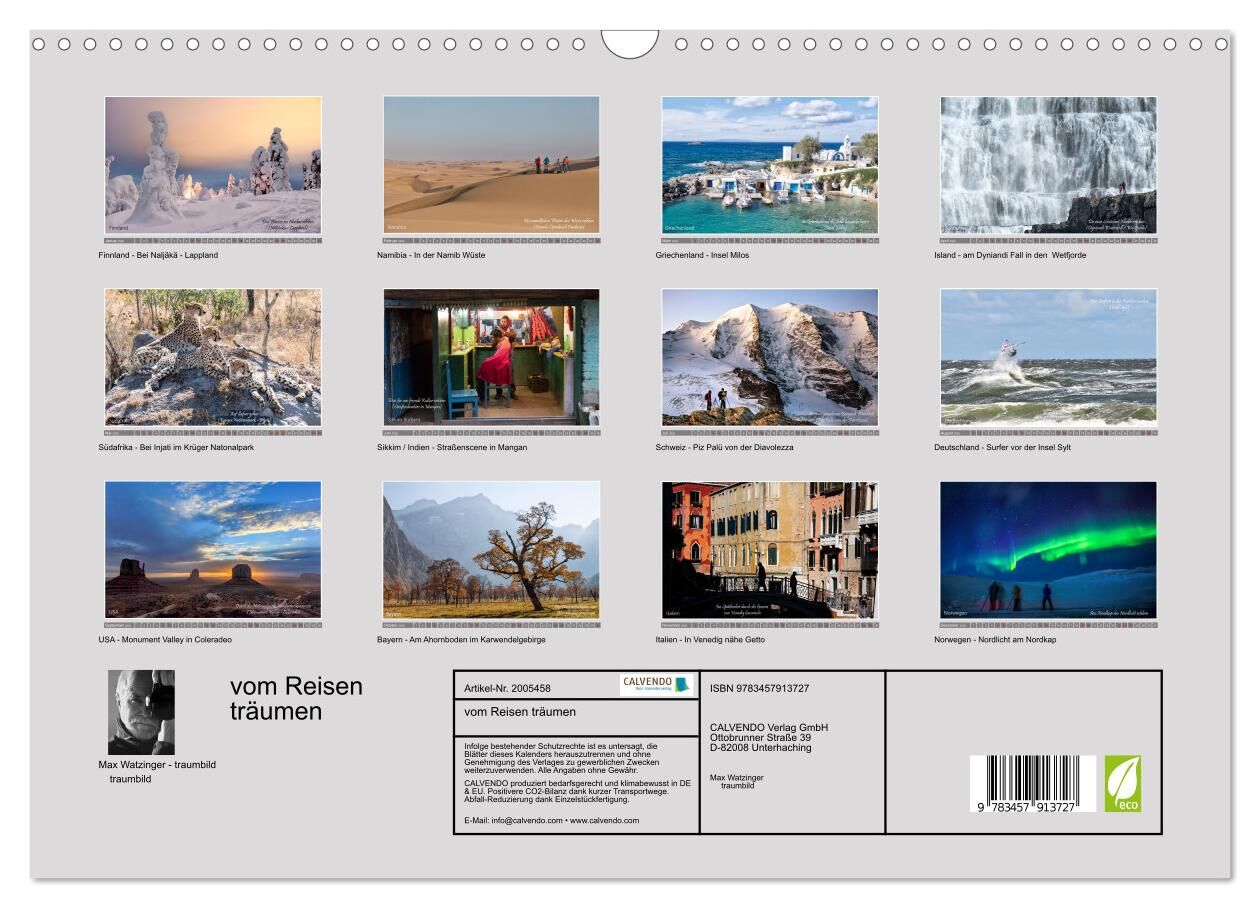Select the Sylt surfer photo
Viewport: 1260px width, 908px height.
(1048, 358)
